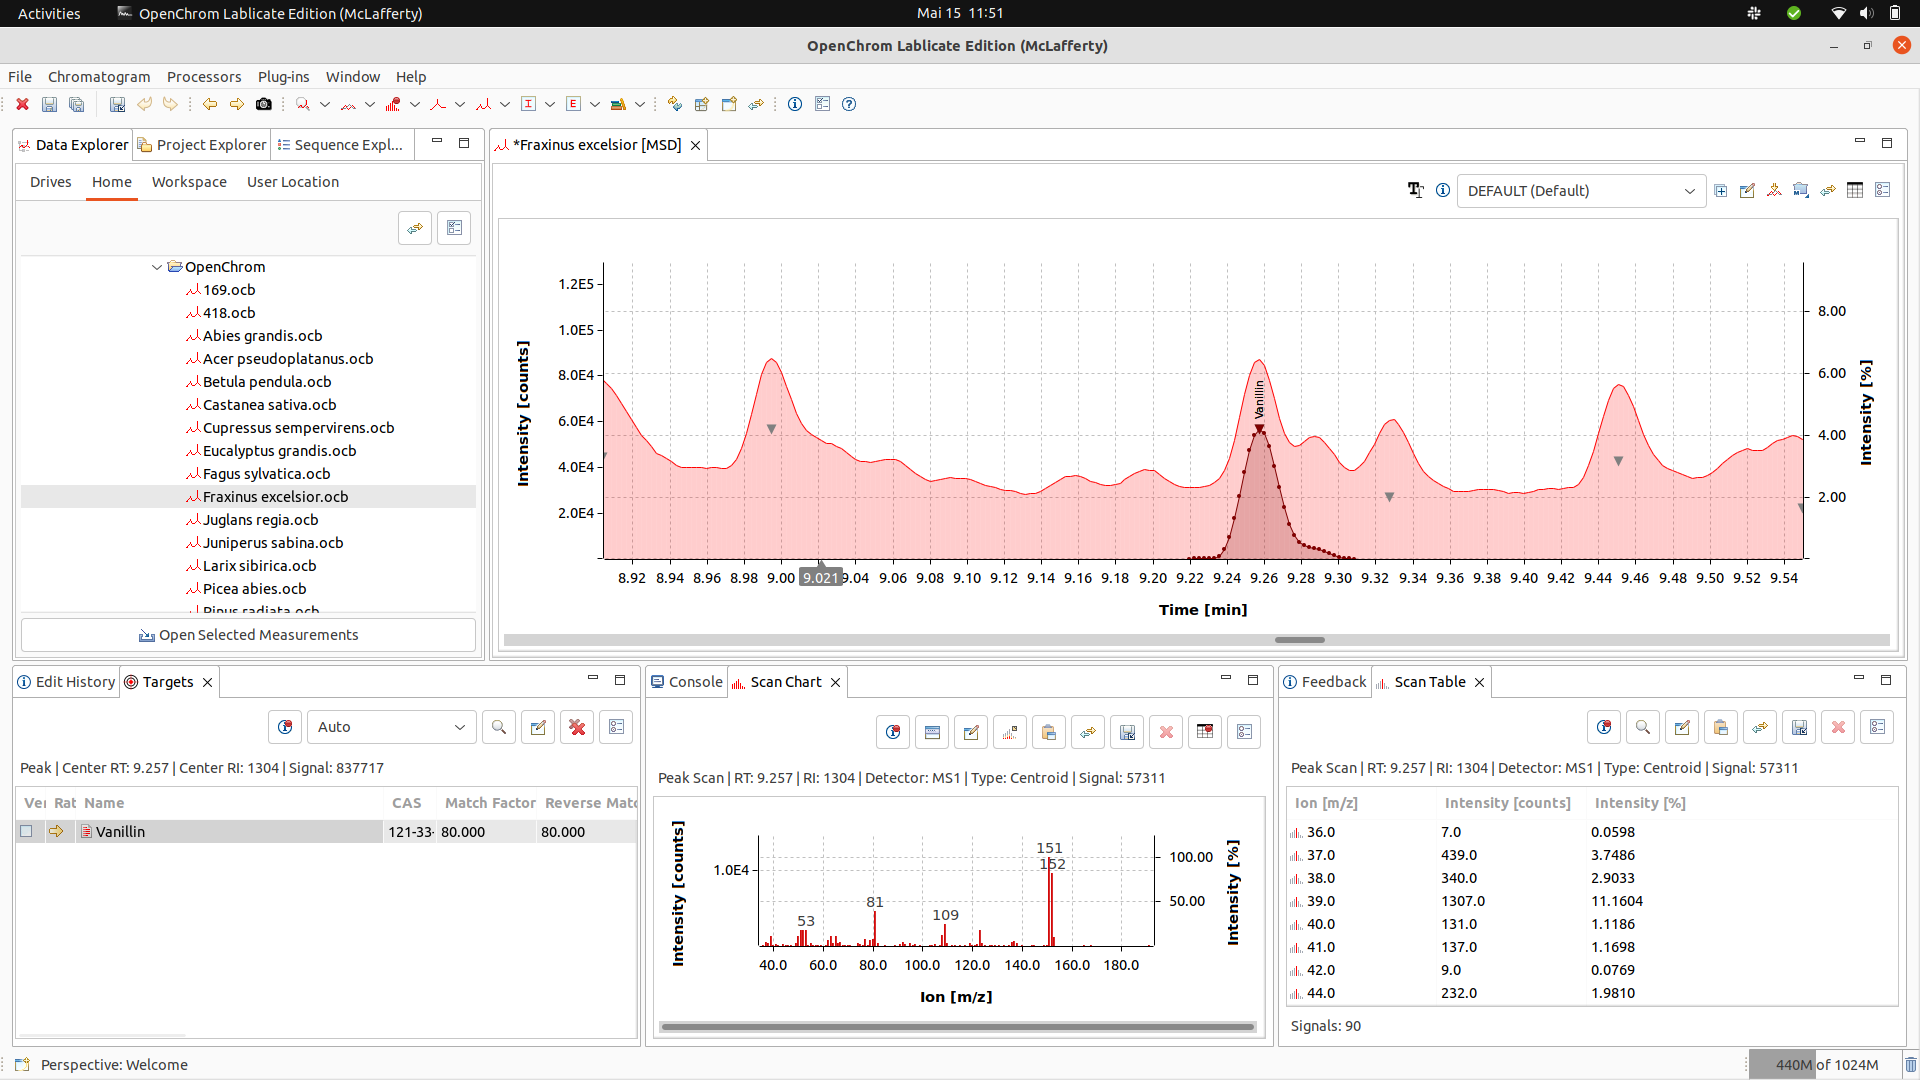The width and height of the screenshot is (1920, 1080).
Task: Open the Chromatogram menu
Action: pos(99,76)
